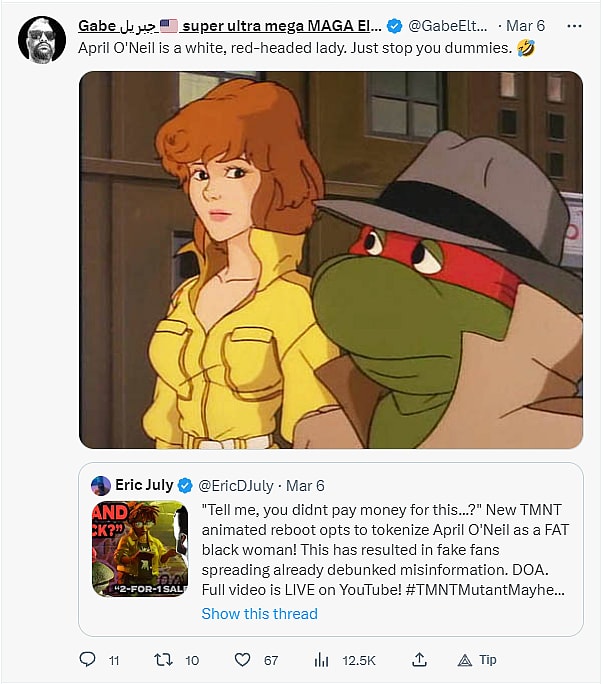Click the @GabeElt handle

pyautogui.click(x=449, y=25)
